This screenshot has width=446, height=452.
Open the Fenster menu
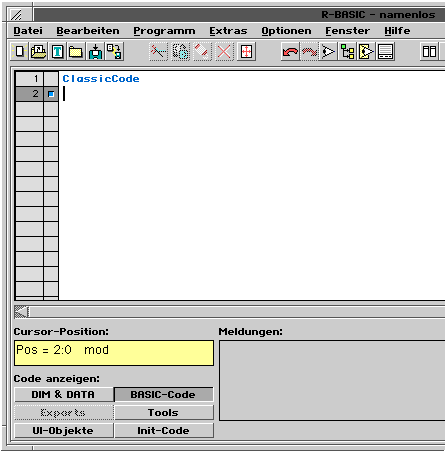tap(348, 31)
